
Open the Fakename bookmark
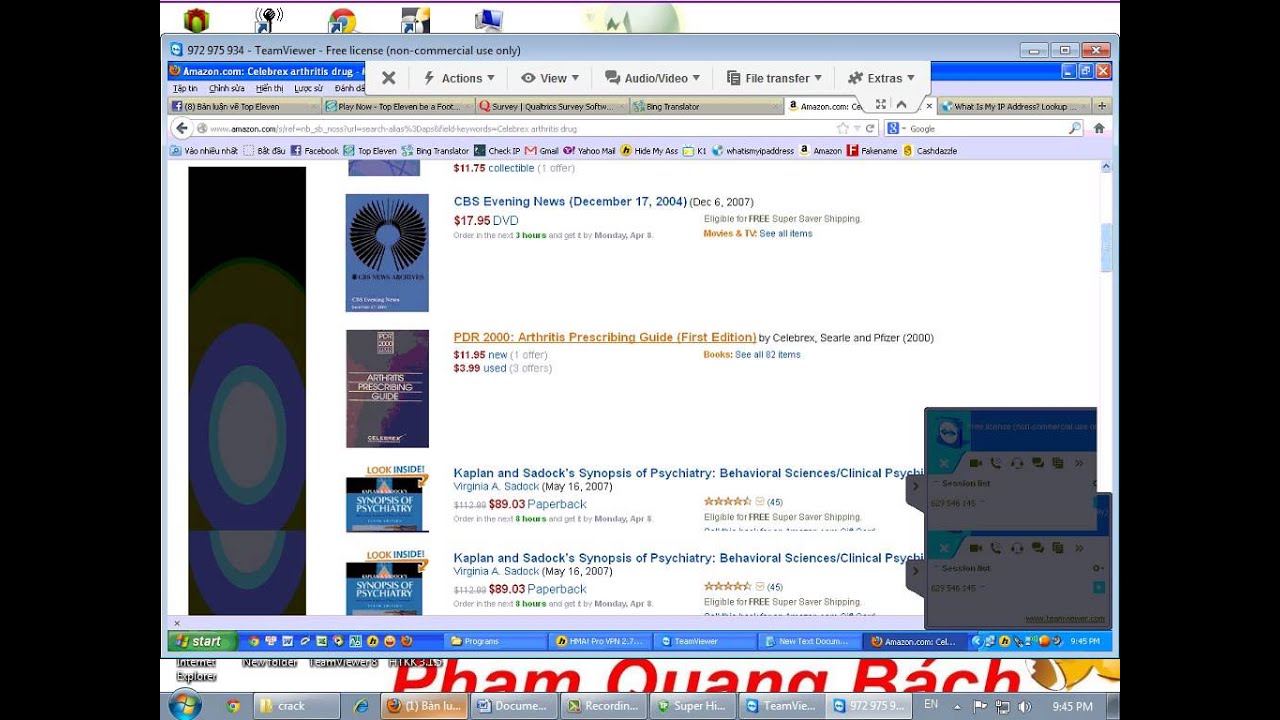[872, 151]
